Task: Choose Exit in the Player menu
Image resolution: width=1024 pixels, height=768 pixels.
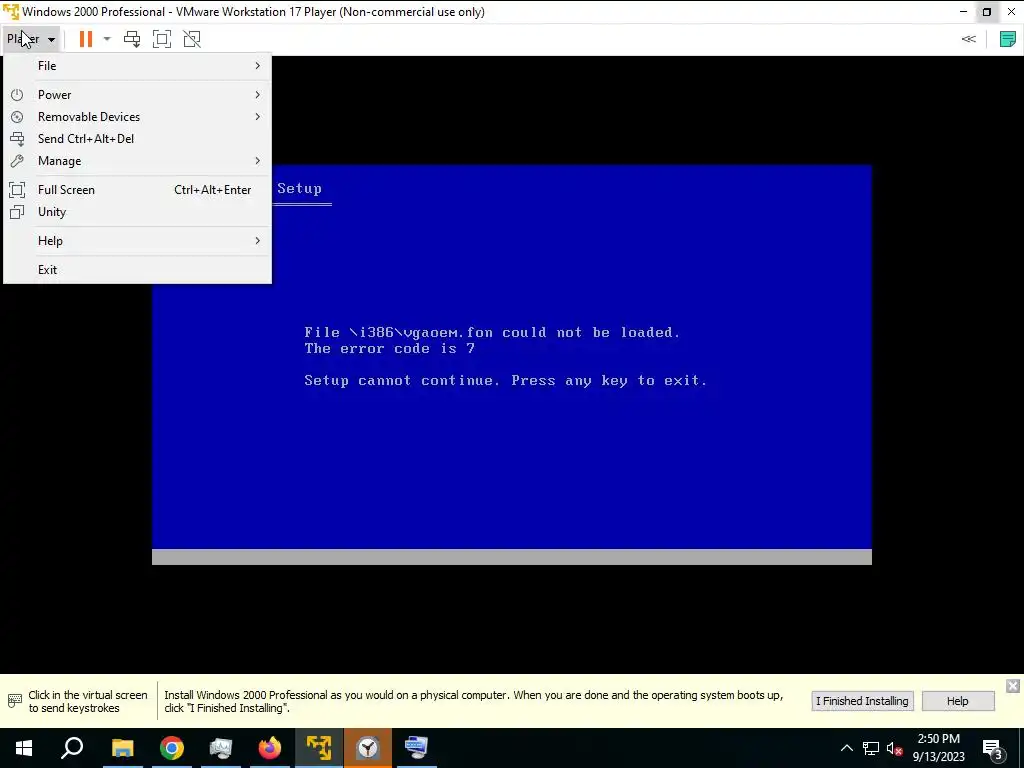Action: click(x=137, y=270)
